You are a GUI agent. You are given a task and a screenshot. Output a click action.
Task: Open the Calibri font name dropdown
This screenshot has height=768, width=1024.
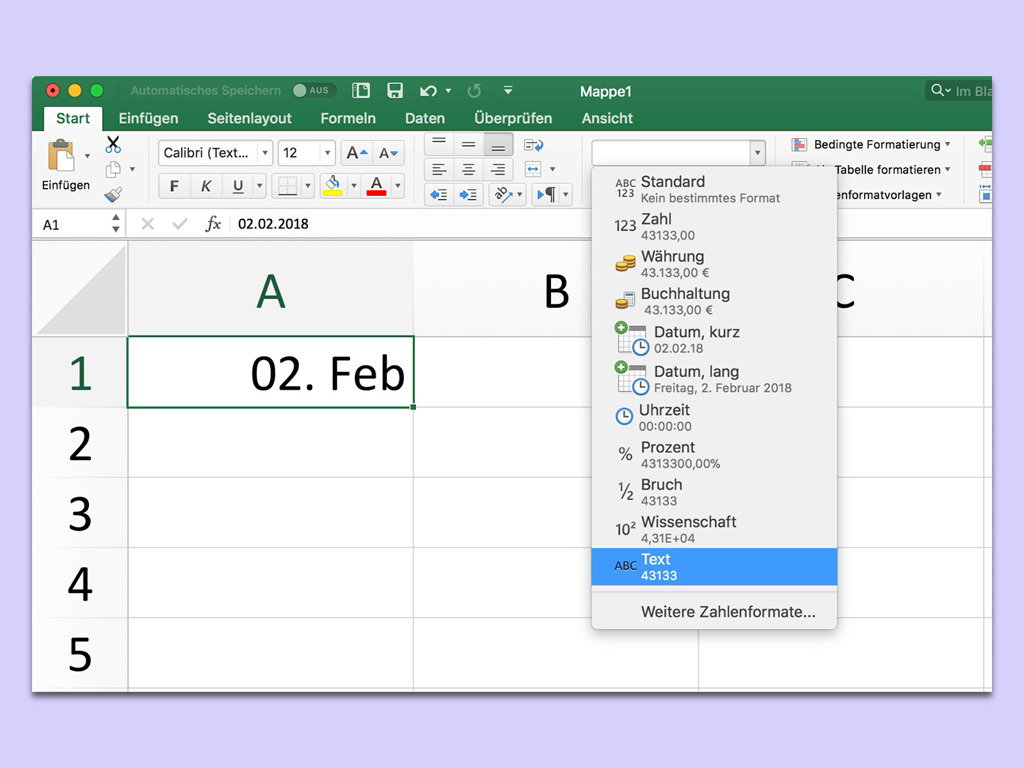[x=264, y=153]
